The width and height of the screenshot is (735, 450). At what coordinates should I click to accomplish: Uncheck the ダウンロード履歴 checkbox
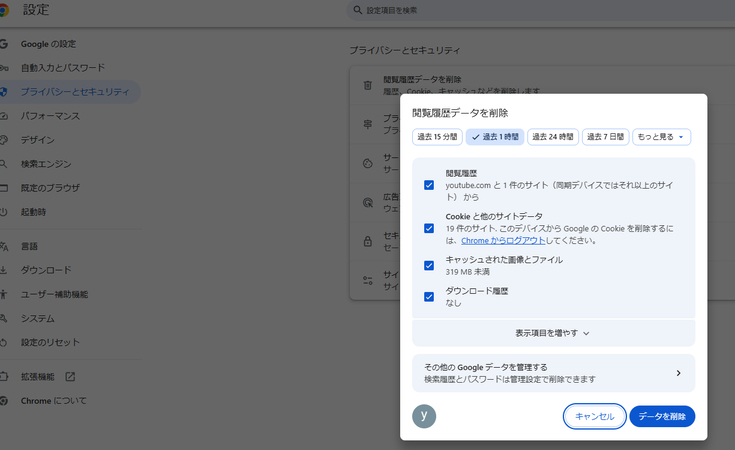point(429,297)
